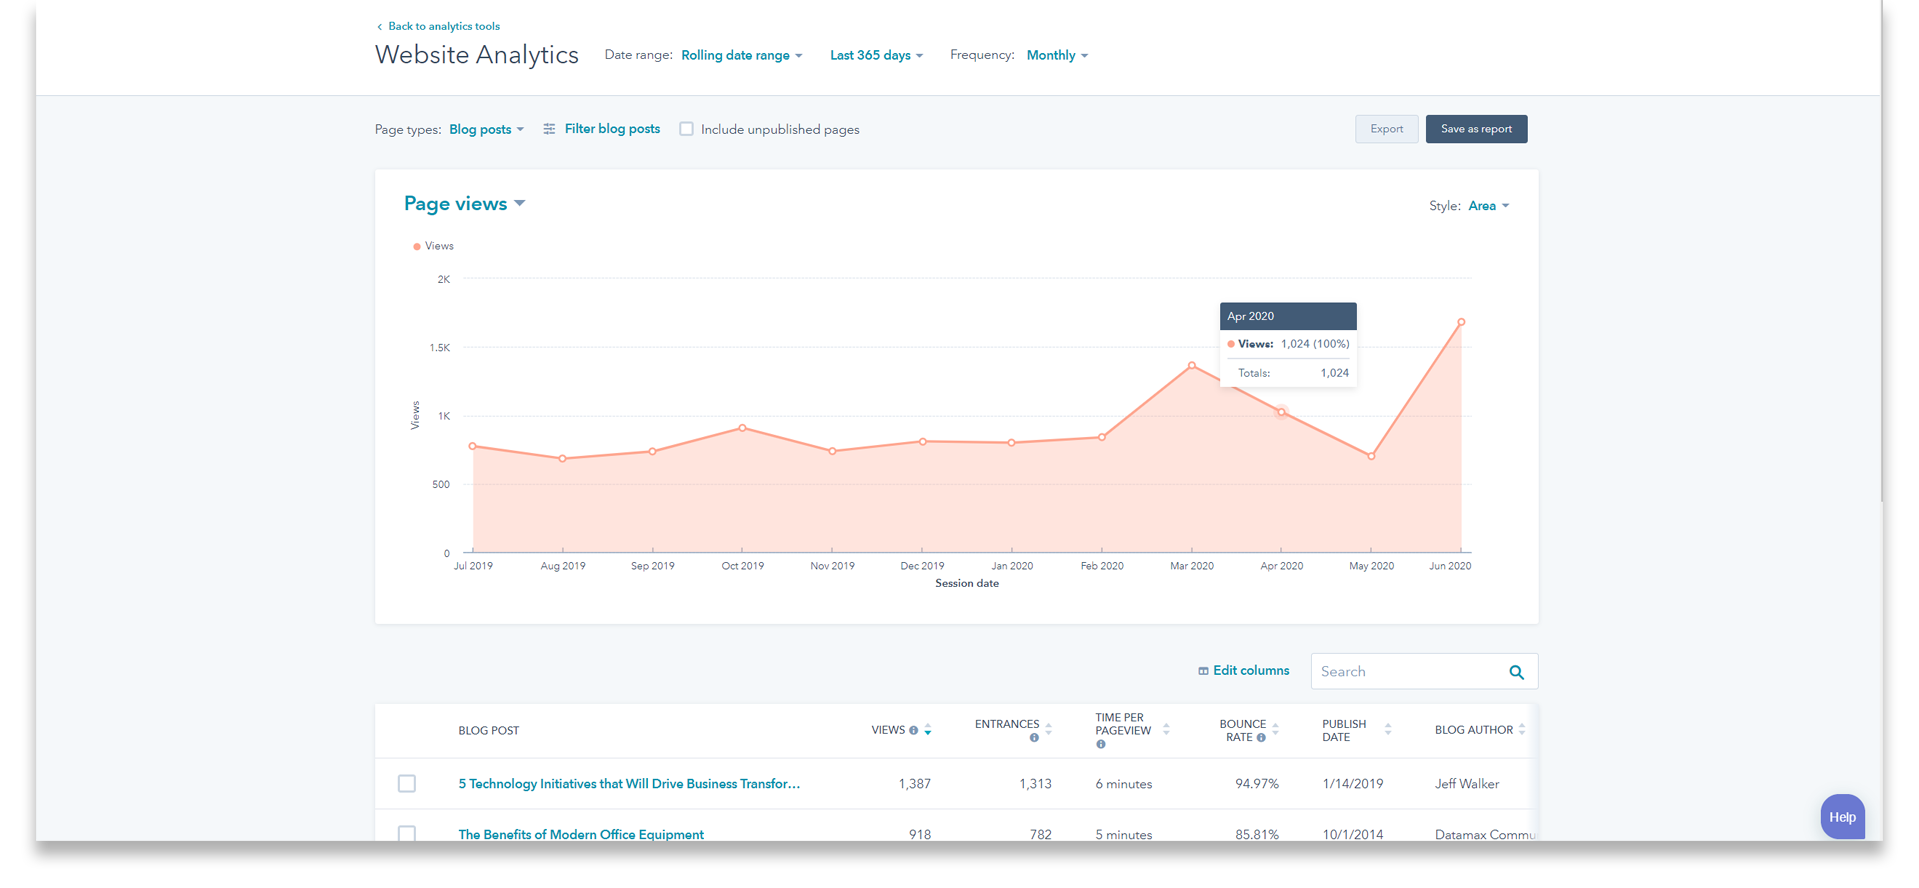Click the 1,313 entrances cell
1919x888 pixels.
(1035, 784)
